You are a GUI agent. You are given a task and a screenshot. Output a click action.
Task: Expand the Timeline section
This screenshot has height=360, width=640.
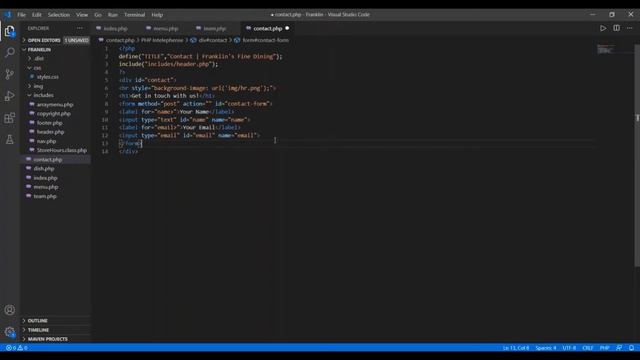(x=56, y=330)
